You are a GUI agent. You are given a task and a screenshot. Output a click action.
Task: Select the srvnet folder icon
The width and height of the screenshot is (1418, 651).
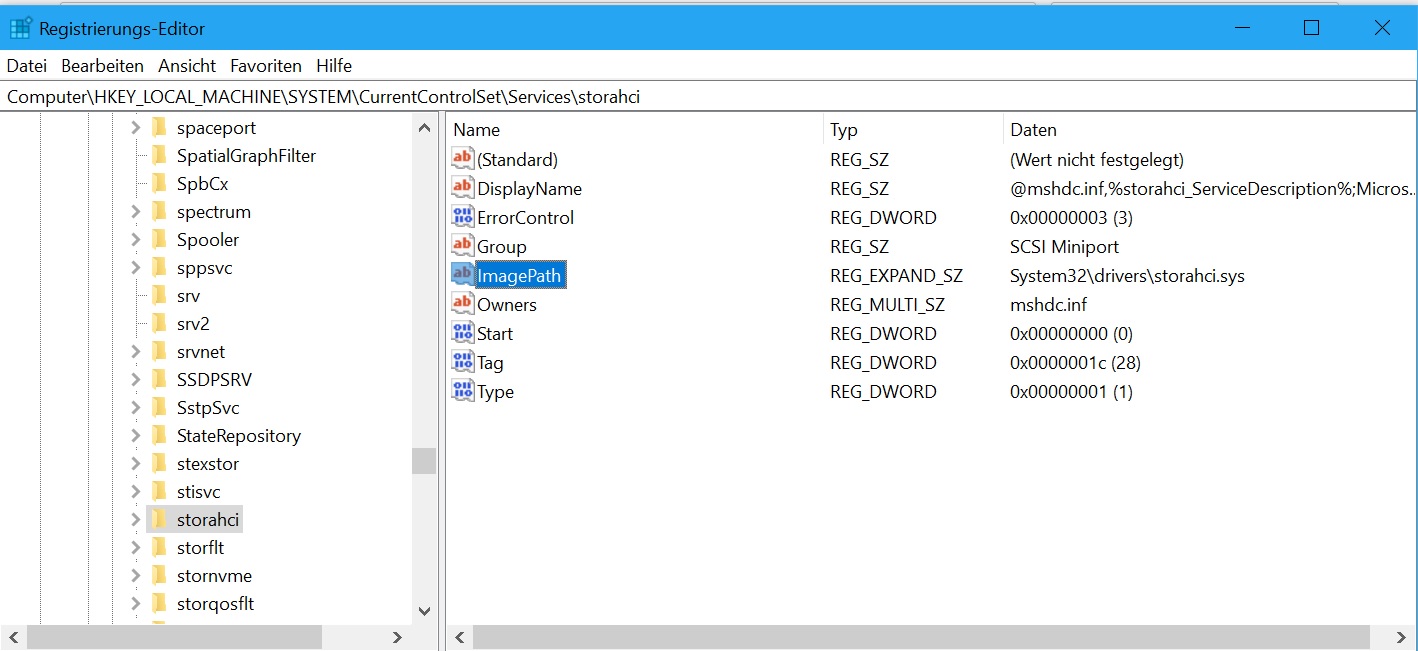click(x=158, y=352)
